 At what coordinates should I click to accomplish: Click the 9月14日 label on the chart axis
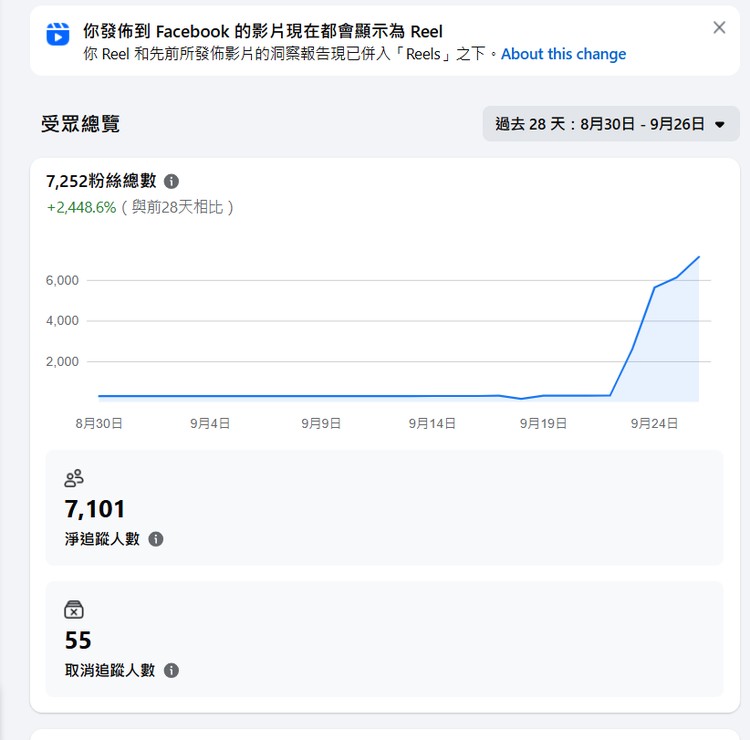coord(432,423)
